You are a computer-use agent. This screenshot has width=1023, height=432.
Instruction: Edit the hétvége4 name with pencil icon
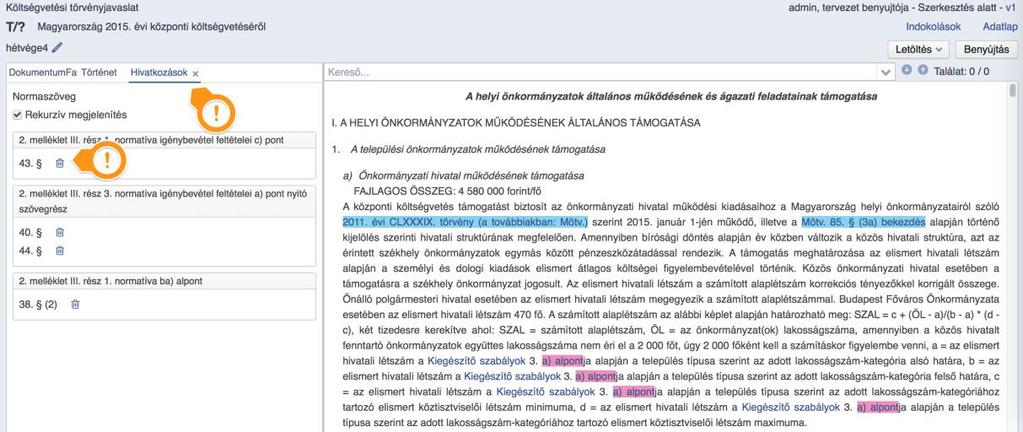57,47
